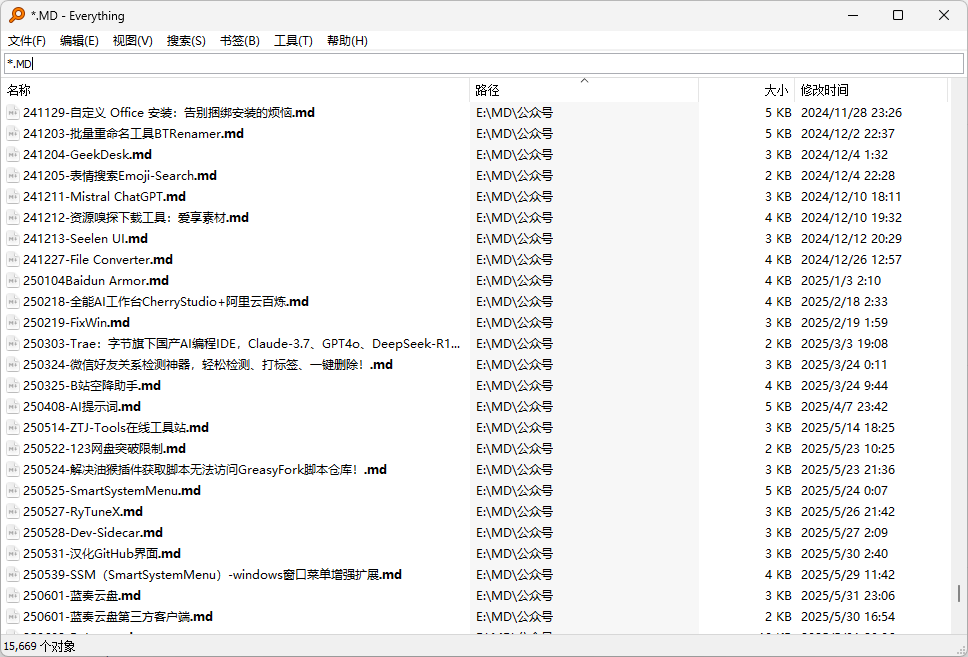This screenshot has width=968, height=657.
Task: Click file icon of 250601-蓝奏云盘第三方客户端.md
Action: click(12, 616)
